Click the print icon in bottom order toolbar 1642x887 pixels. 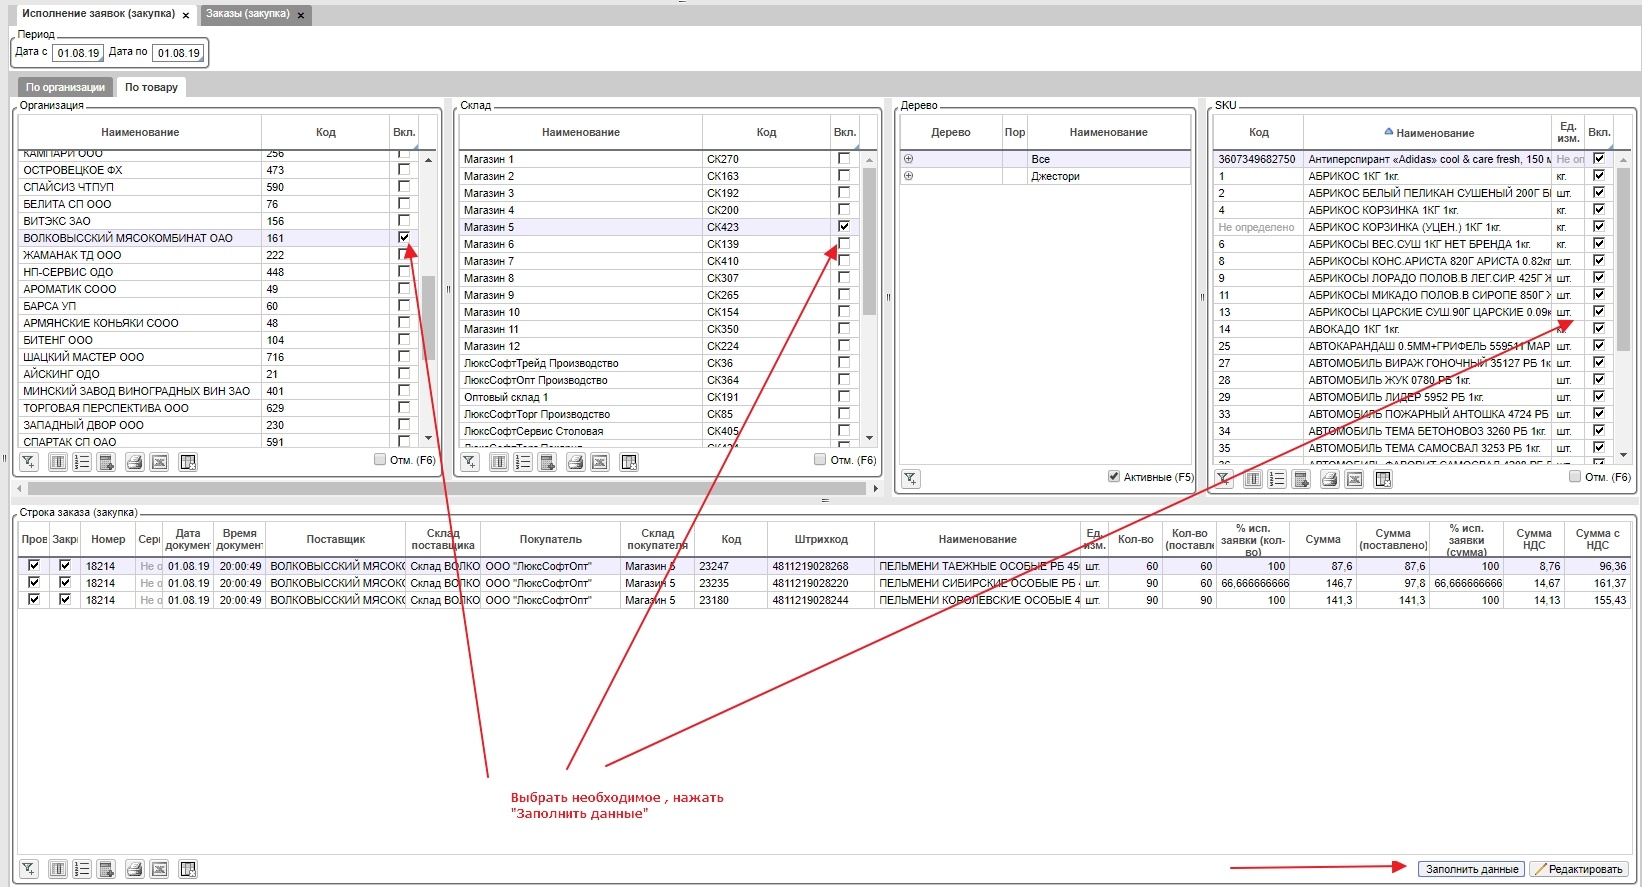[x=134, y=869]
